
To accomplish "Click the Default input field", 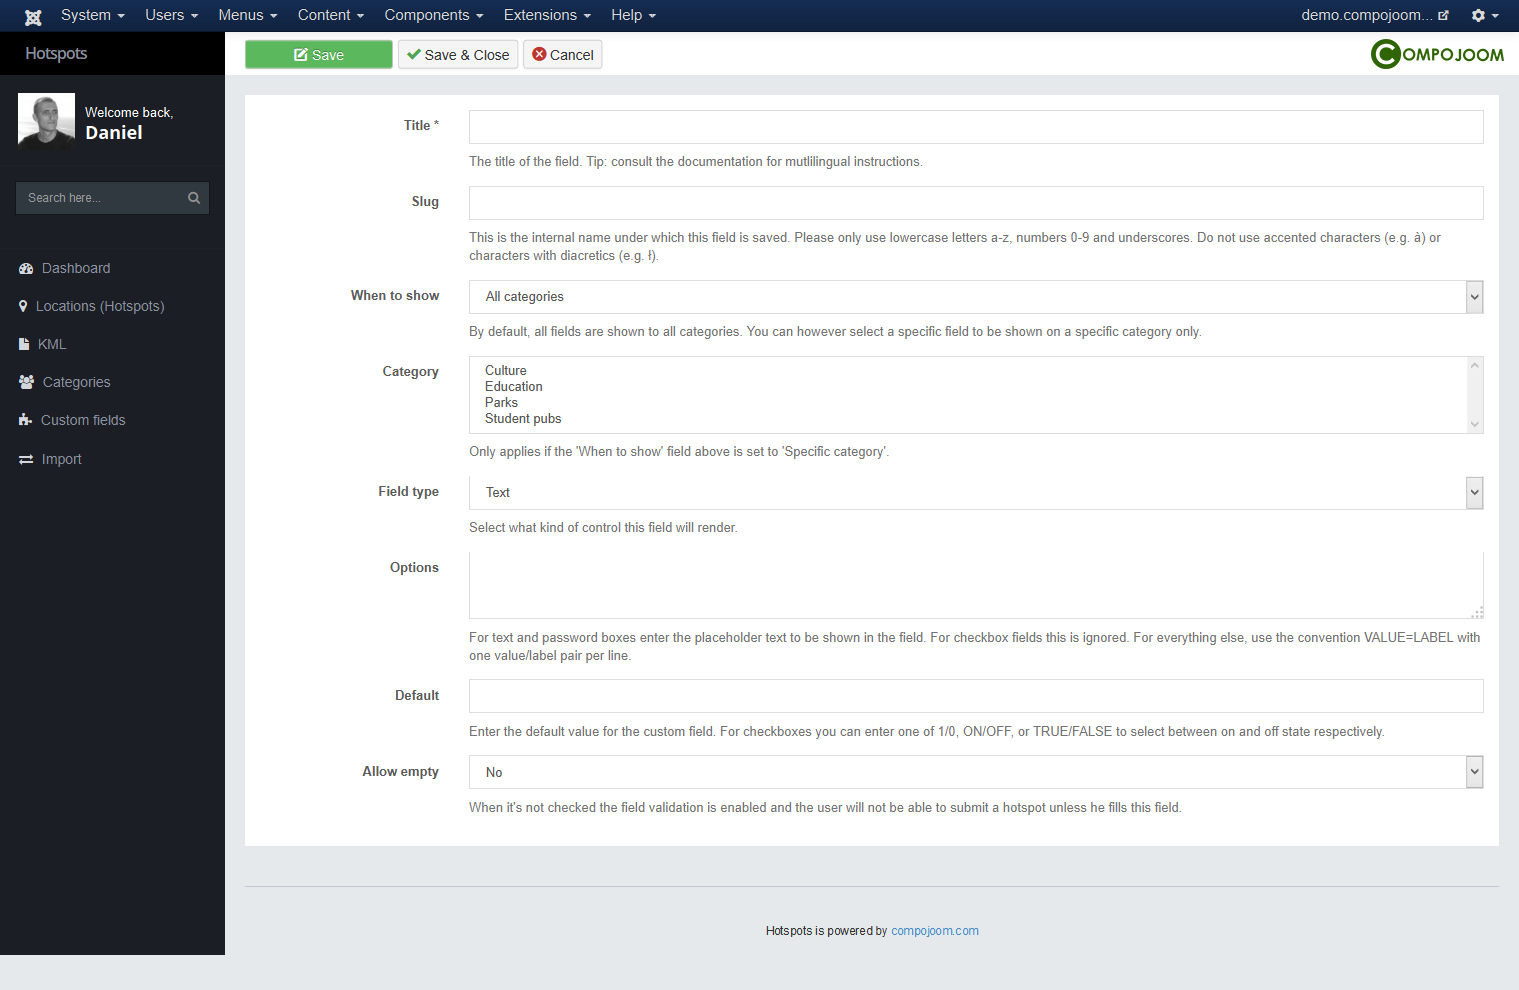I will (976, 696).
